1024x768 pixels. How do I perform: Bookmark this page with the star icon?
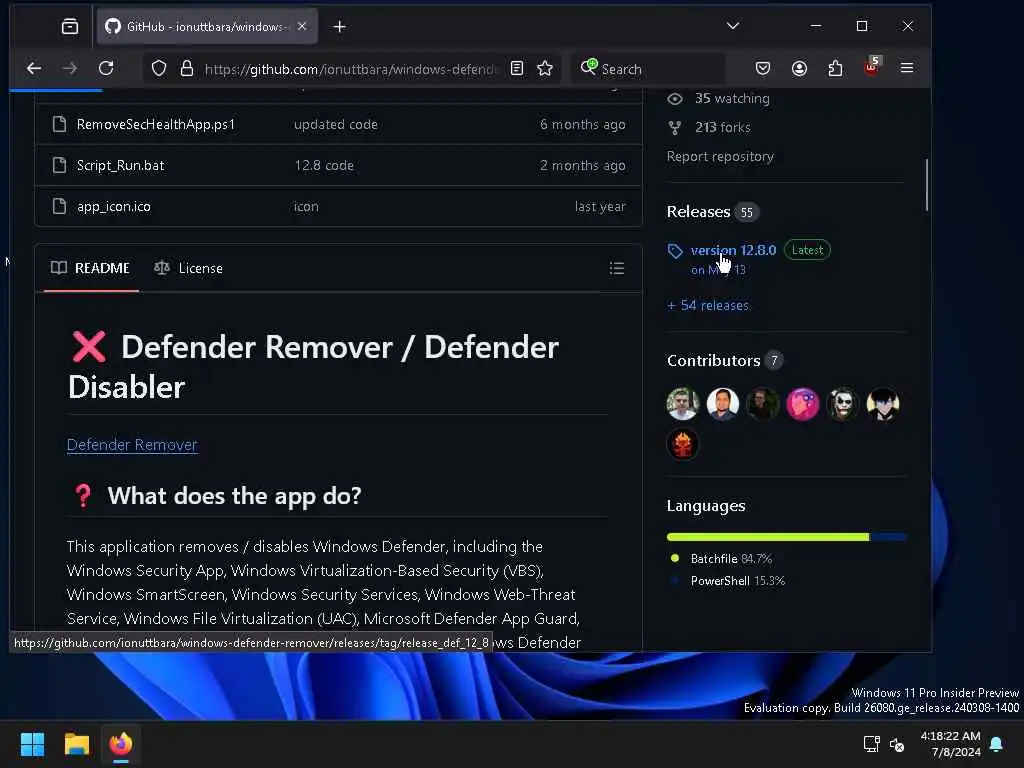(545, 68)
